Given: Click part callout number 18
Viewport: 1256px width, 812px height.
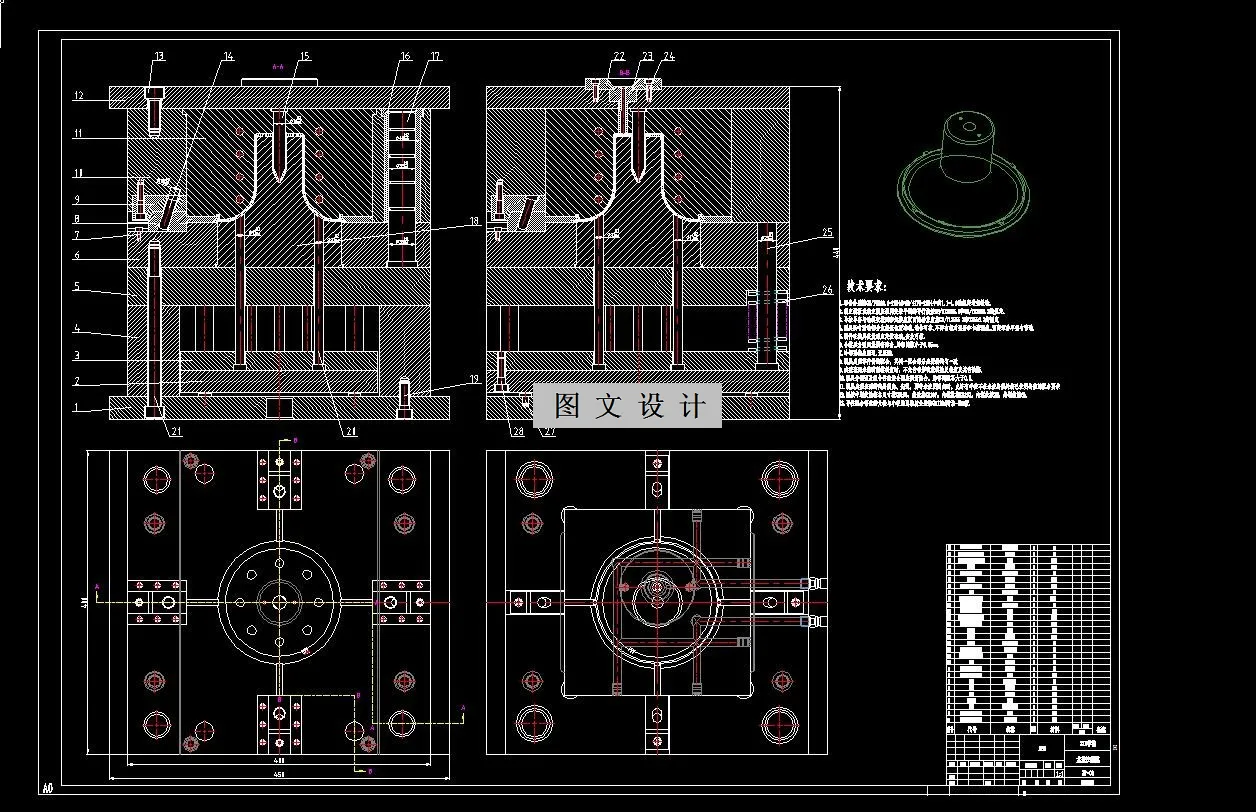Looking at the screenshot, I should (474, 221).
